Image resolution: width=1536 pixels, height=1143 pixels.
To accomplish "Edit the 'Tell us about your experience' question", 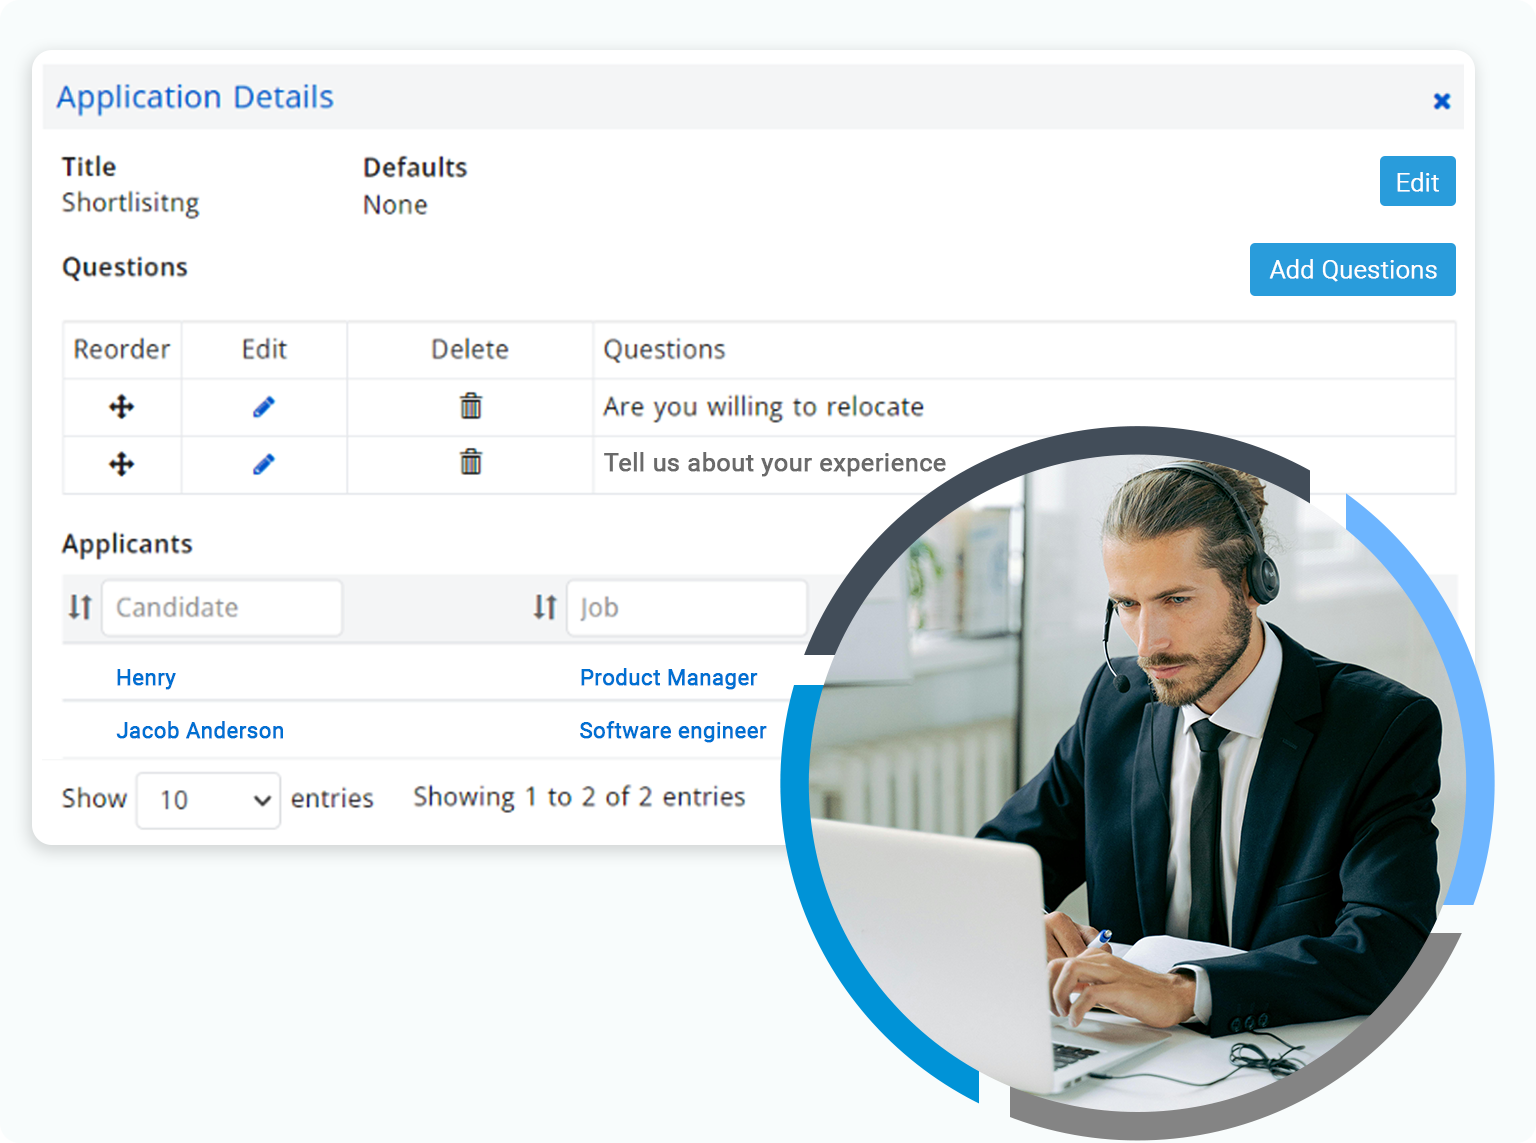I will [x=264, y=464].
